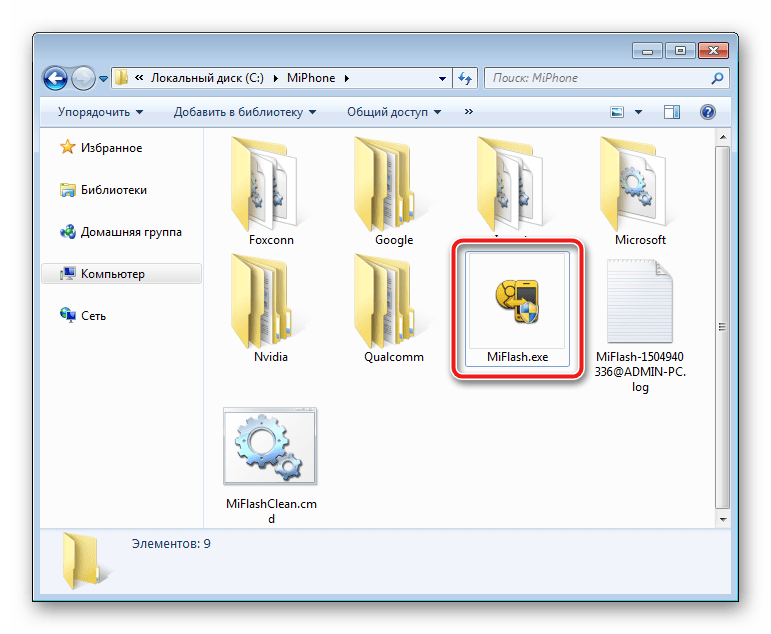Click the Foxconn folder name label

point(271,240)
